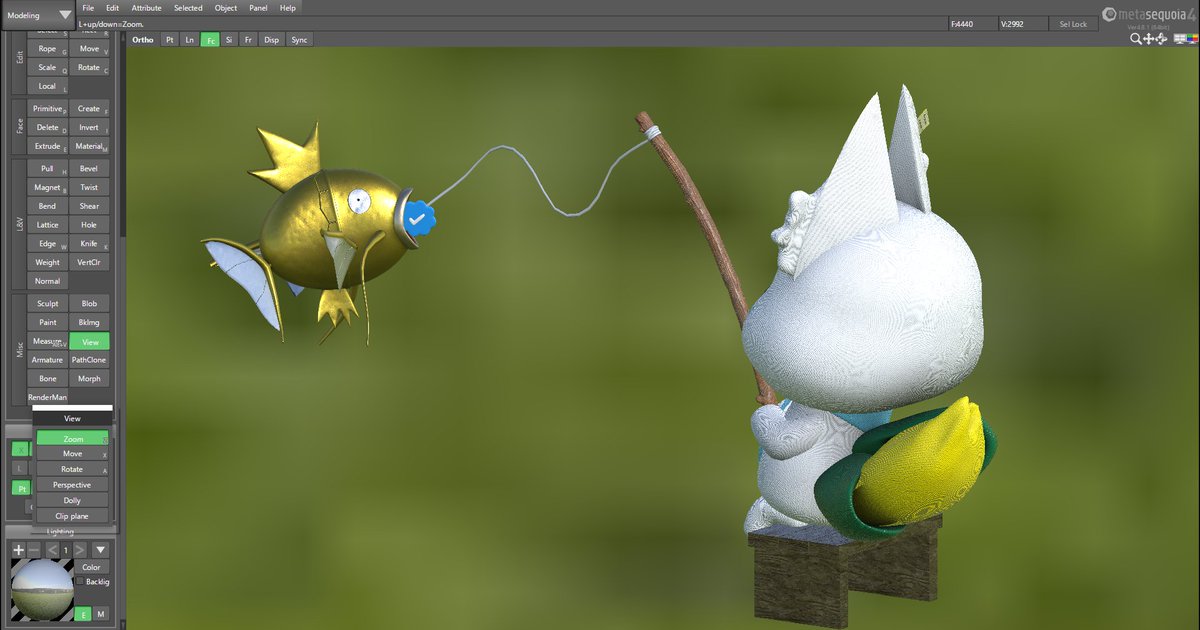Toggle the green Pt edit option button
Screen dimensions: 1200x630
(x=21, y=488)
